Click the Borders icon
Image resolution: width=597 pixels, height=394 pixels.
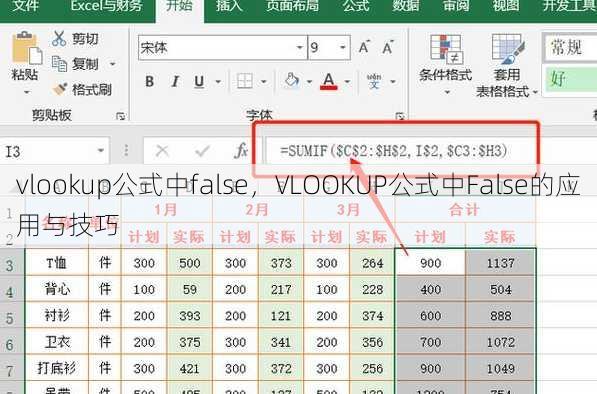(244, 81)
